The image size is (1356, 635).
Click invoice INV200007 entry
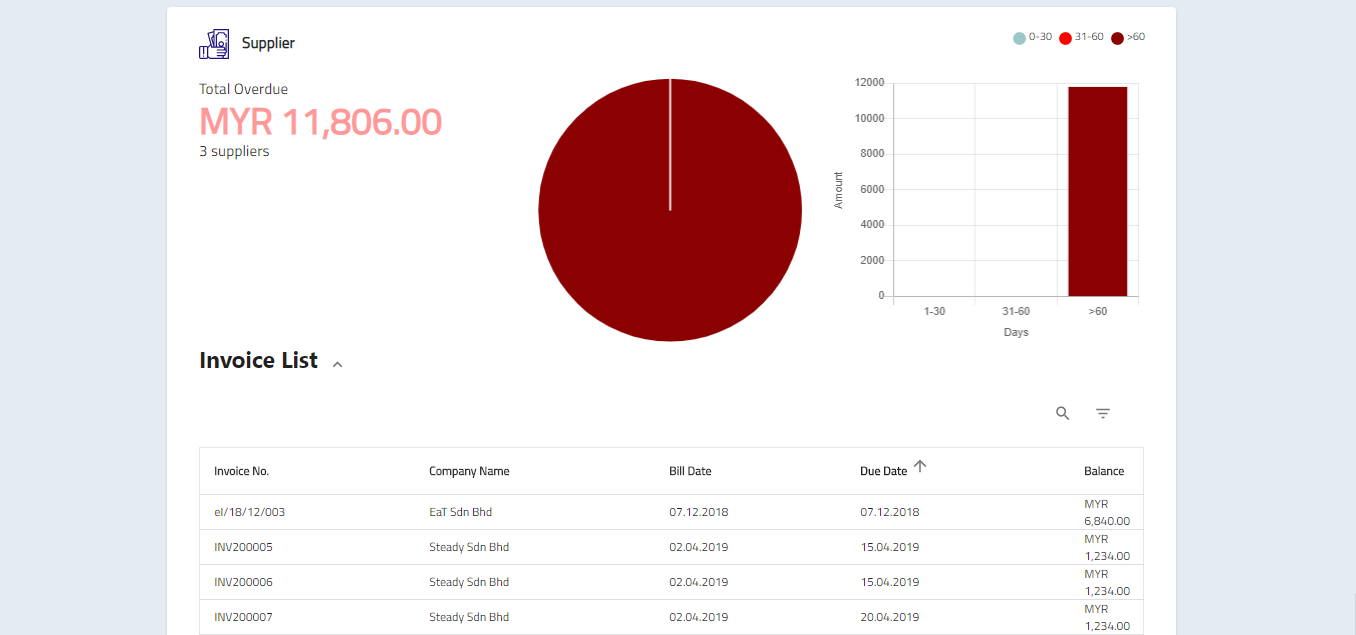tap(243, 617)
